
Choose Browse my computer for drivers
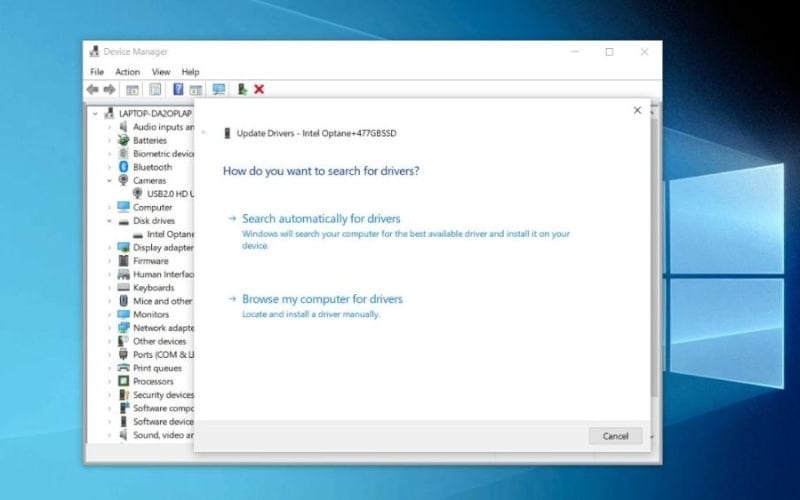pos(322,299)
